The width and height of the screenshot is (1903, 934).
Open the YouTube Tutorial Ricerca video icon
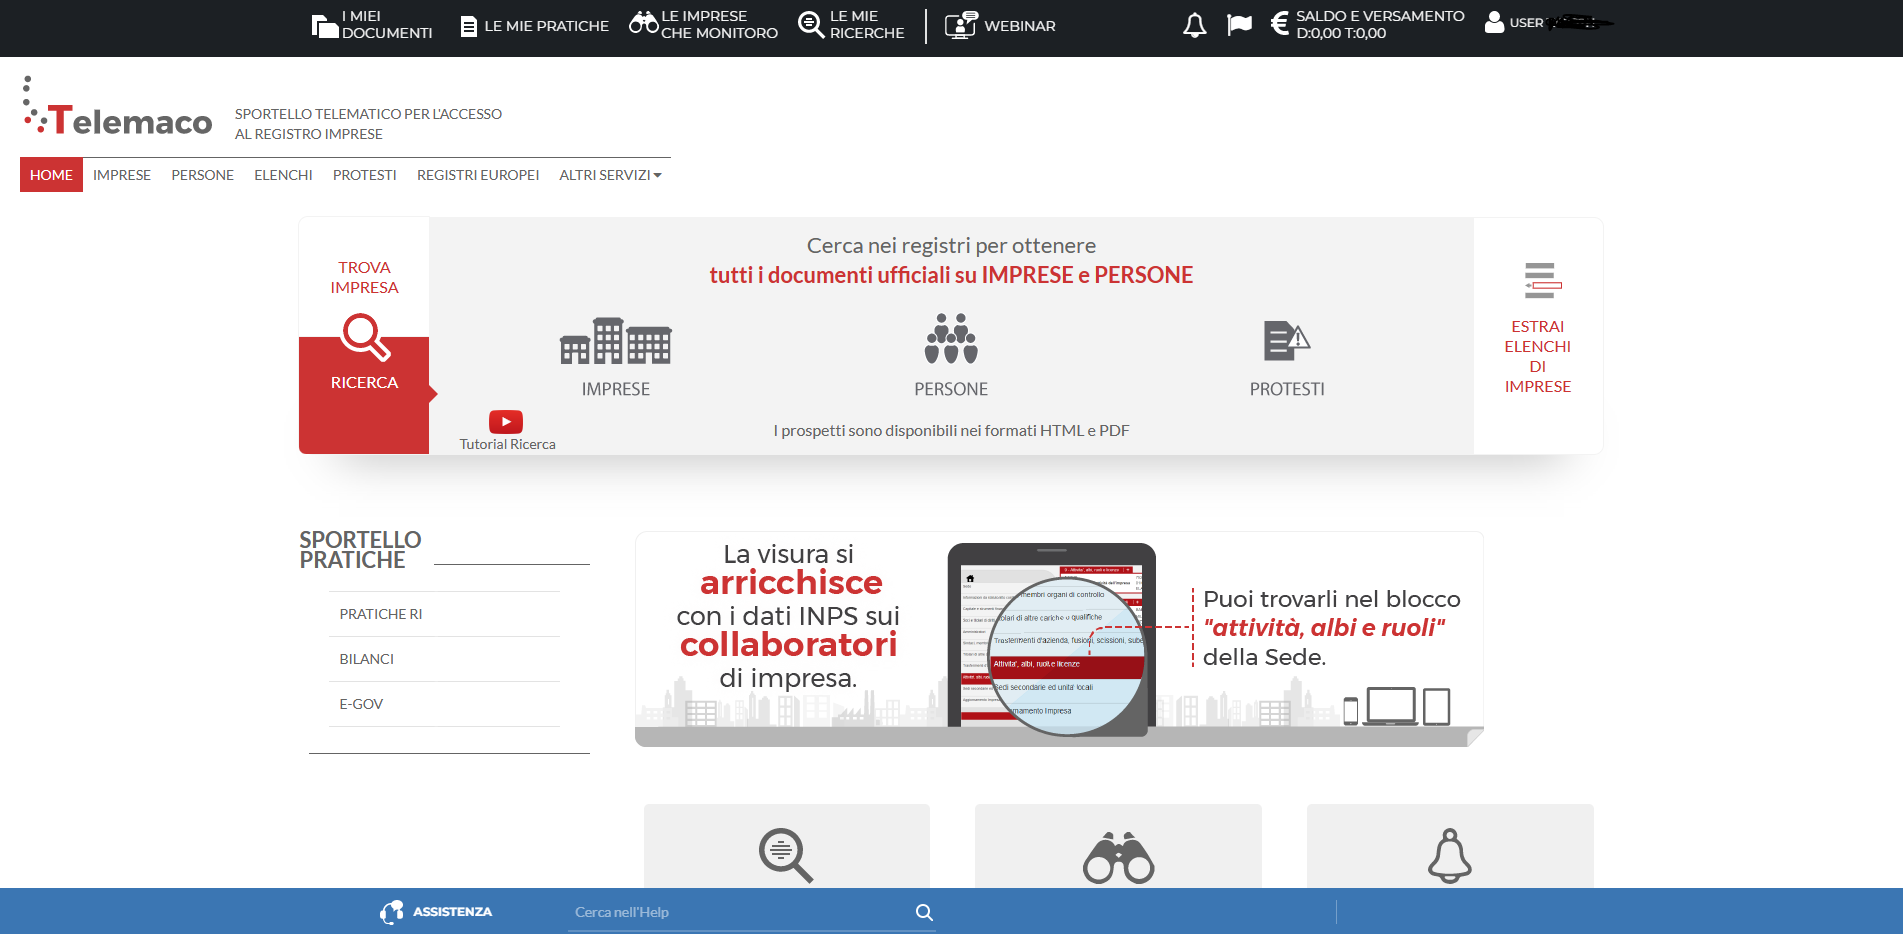pos(506,422)
